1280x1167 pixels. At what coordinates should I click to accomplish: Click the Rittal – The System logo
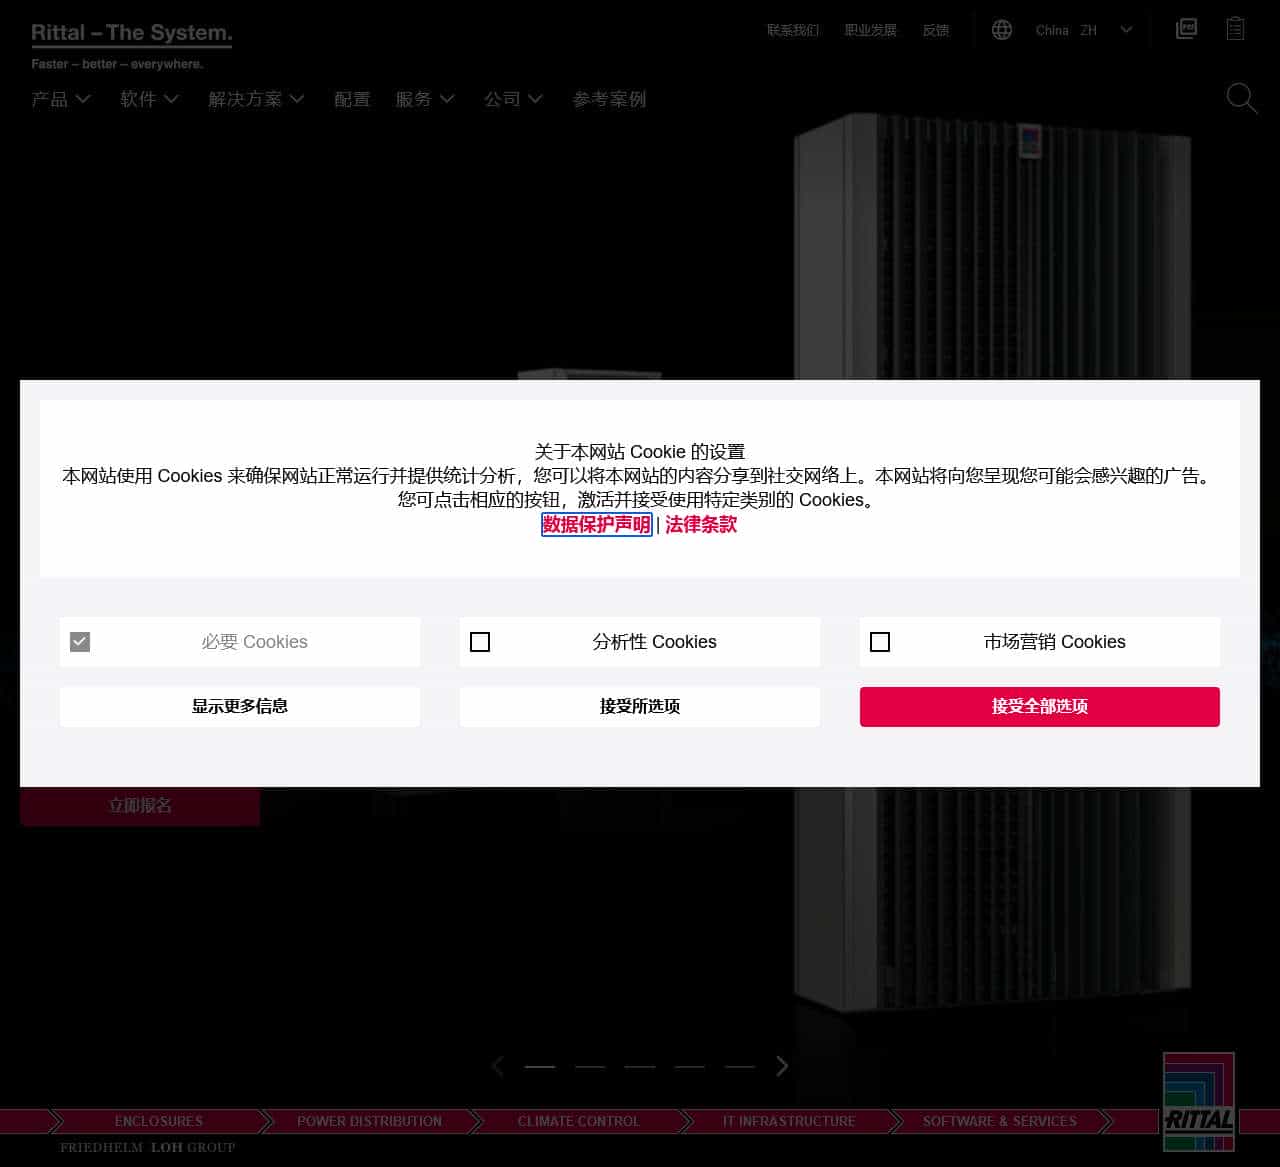pos(131,46)
